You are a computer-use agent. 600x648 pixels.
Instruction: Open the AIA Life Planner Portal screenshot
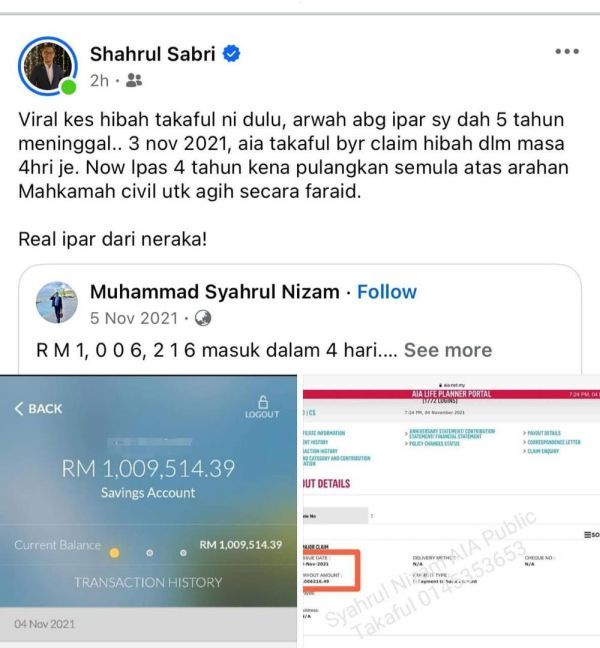(x=451, y=511)
